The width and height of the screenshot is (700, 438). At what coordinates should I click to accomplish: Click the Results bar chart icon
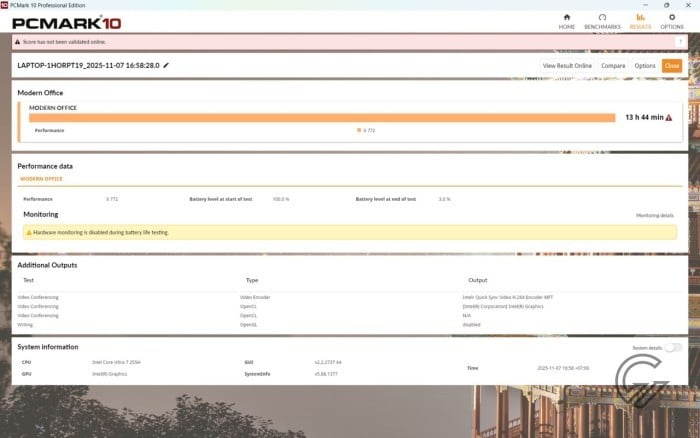click(639, 18)
